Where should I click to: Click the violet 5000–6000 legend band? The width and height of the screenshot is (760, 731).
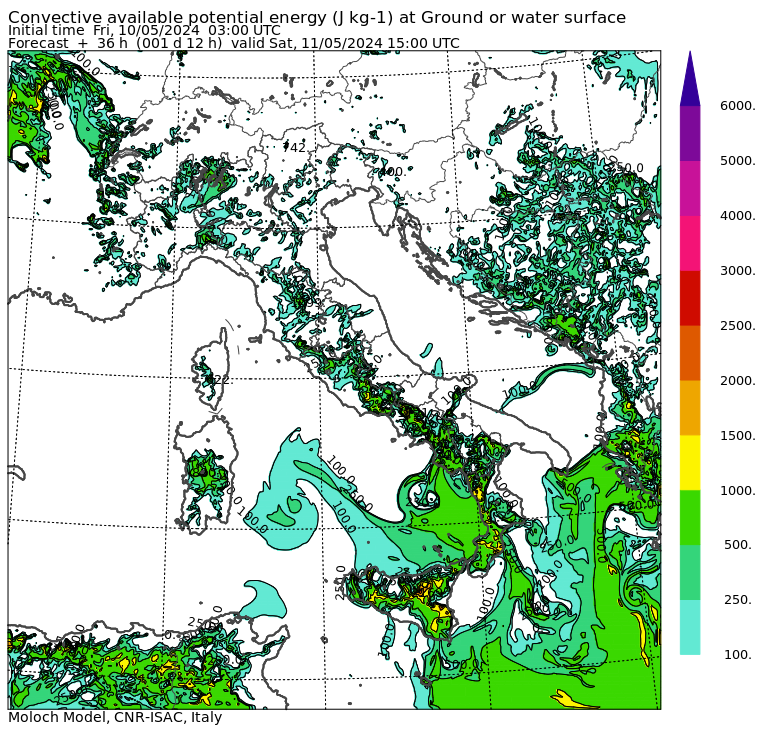(690, 133)
